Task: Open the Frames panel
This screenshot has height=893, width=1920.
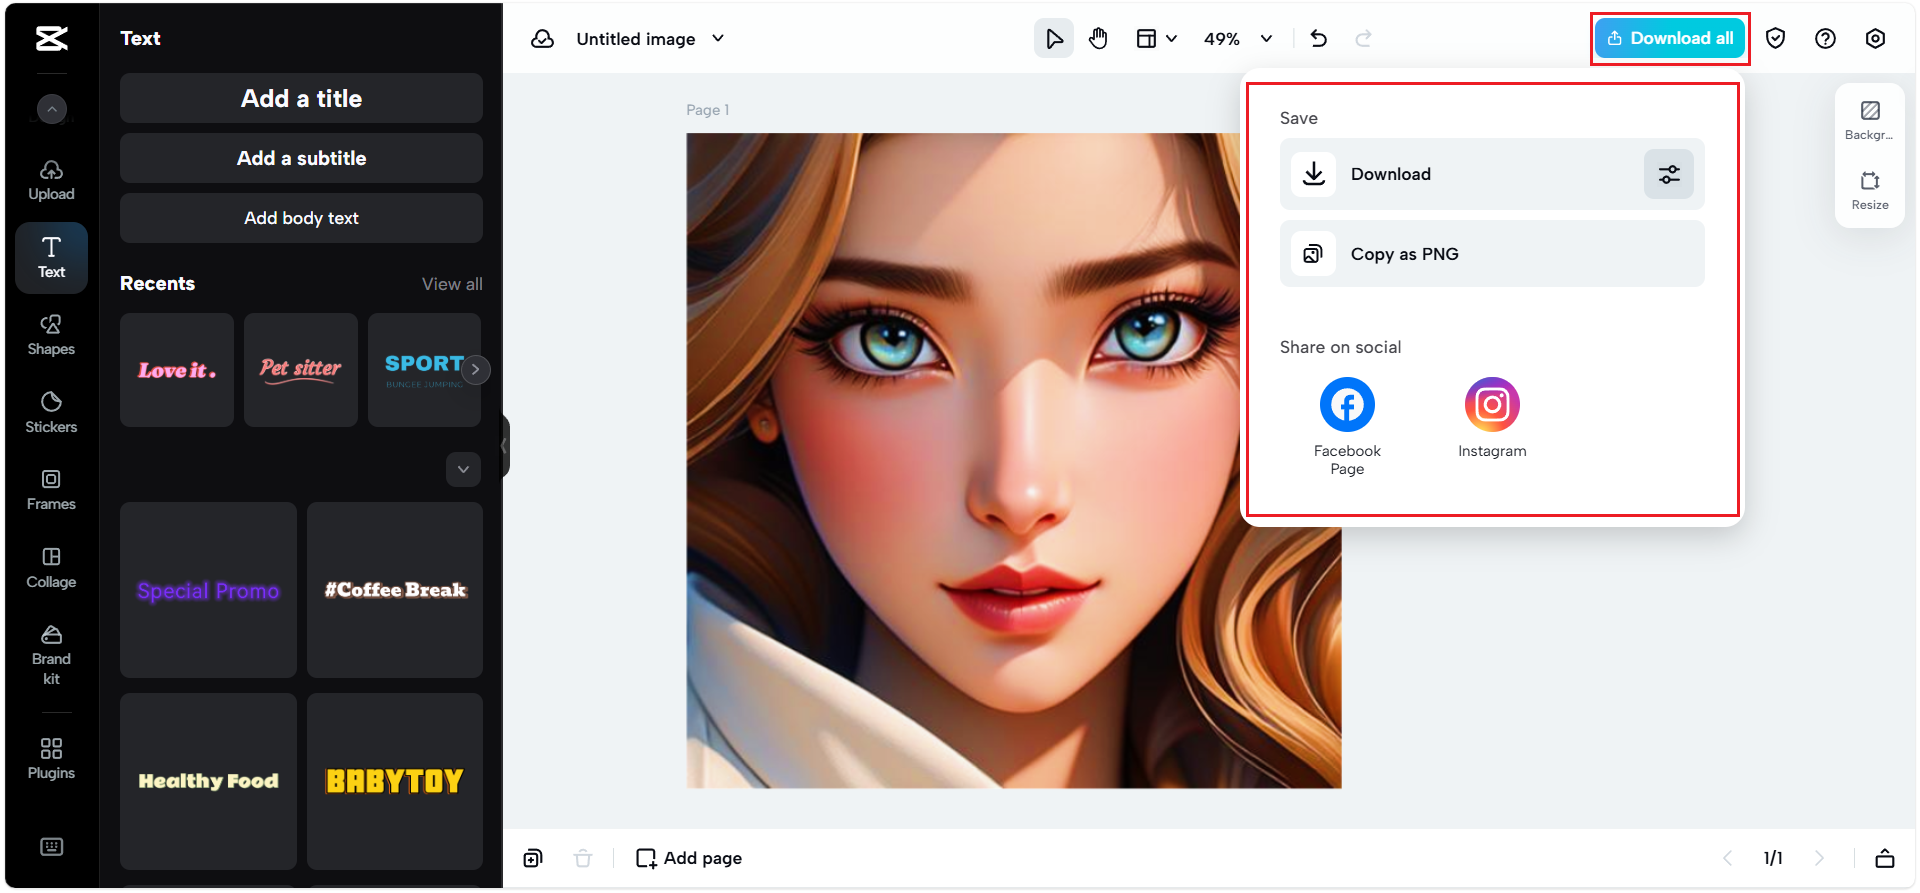Action: coord(52,490)
